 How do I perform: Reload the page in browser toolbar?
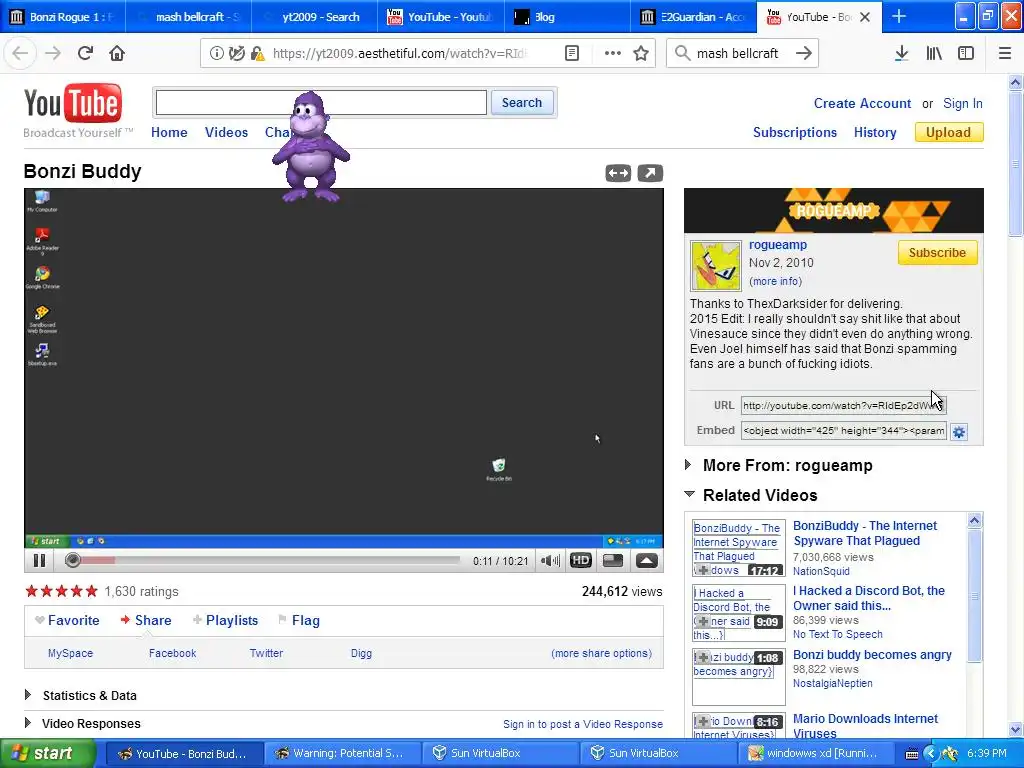pyautogui.click(x=85, y=53)
